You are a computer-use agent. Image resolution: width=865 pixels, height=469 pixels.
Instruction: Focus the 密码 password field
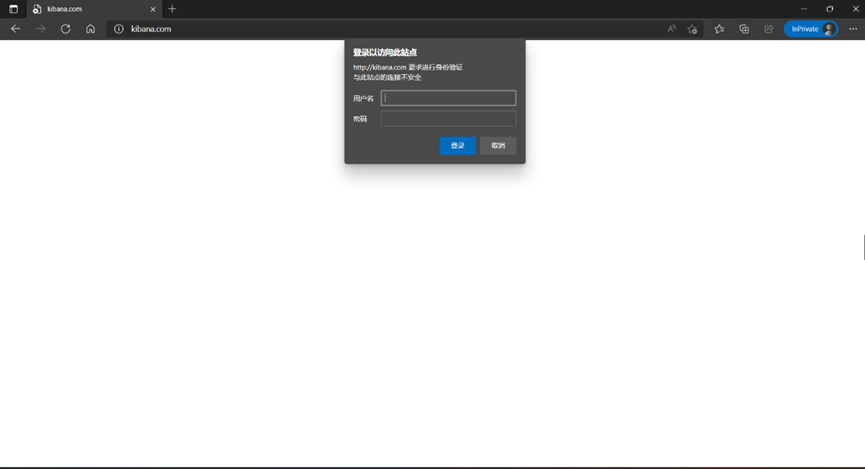[x=448, y=119]
